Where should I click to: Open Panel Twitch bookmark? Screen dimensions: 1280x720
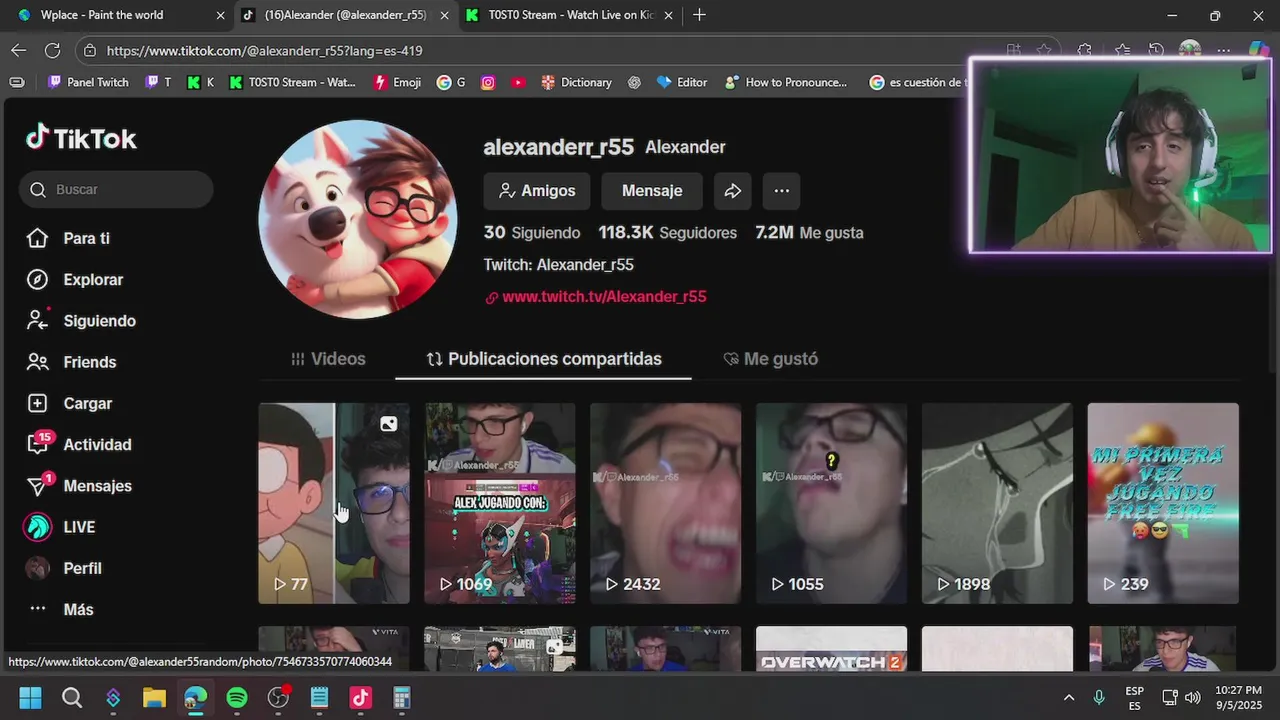point(88,83)
